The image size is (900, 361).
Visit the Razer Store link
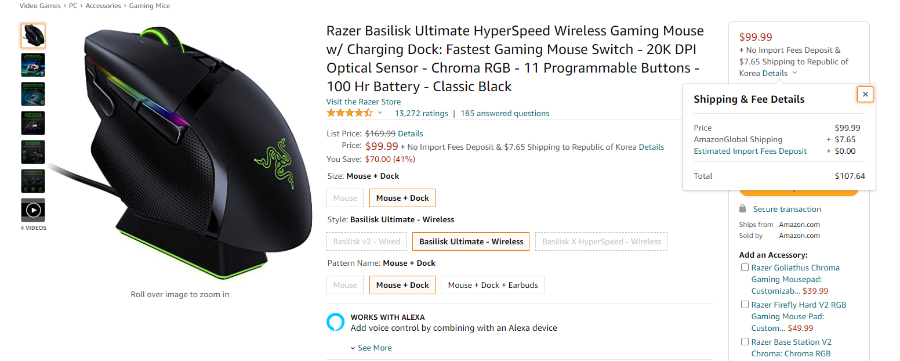[364, 102]
